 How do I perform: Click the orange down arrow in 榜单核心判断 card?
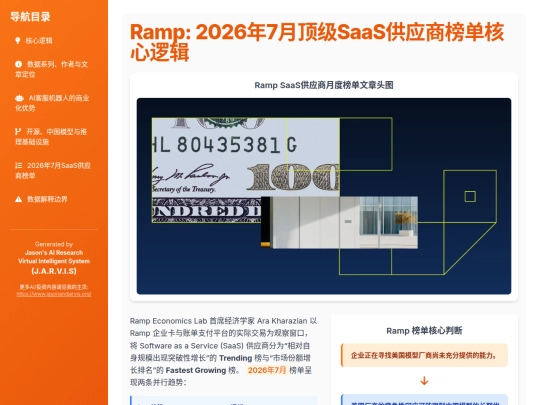pyautogui.click(x=424, y=381)
